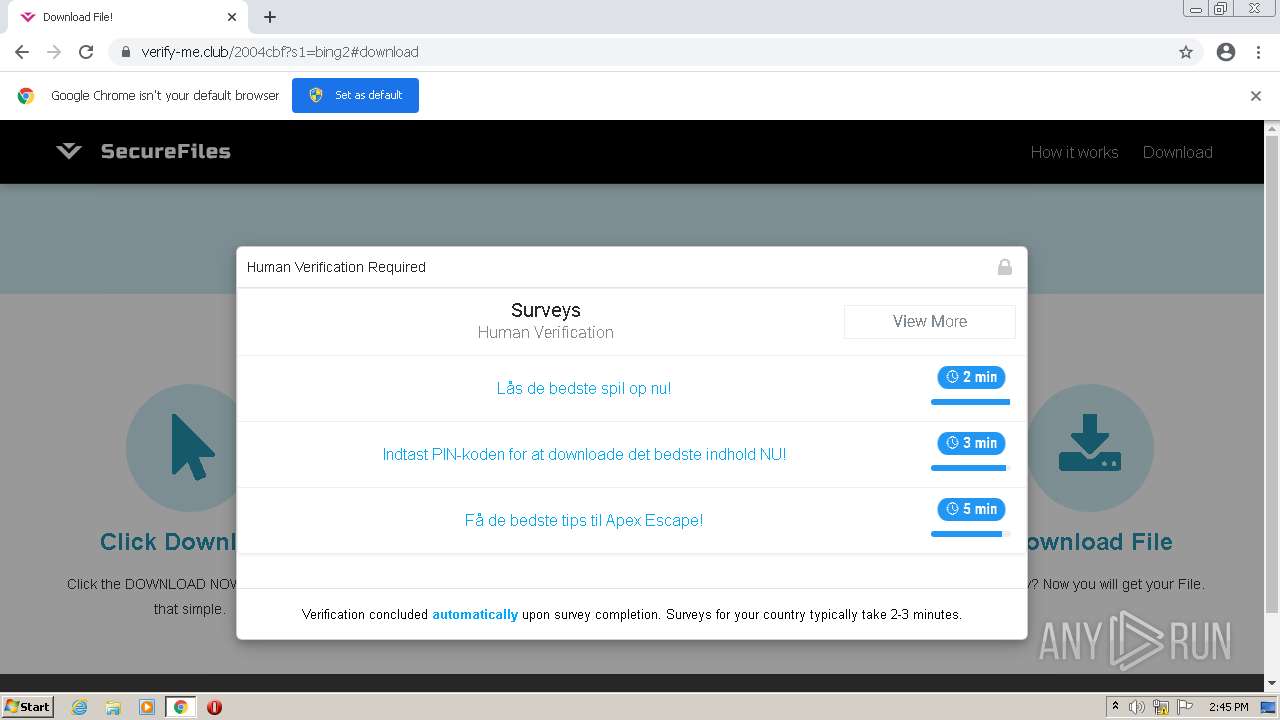Open the red shield taskbar icon
Screen dimensions: 1280x720
coord(214,707)
